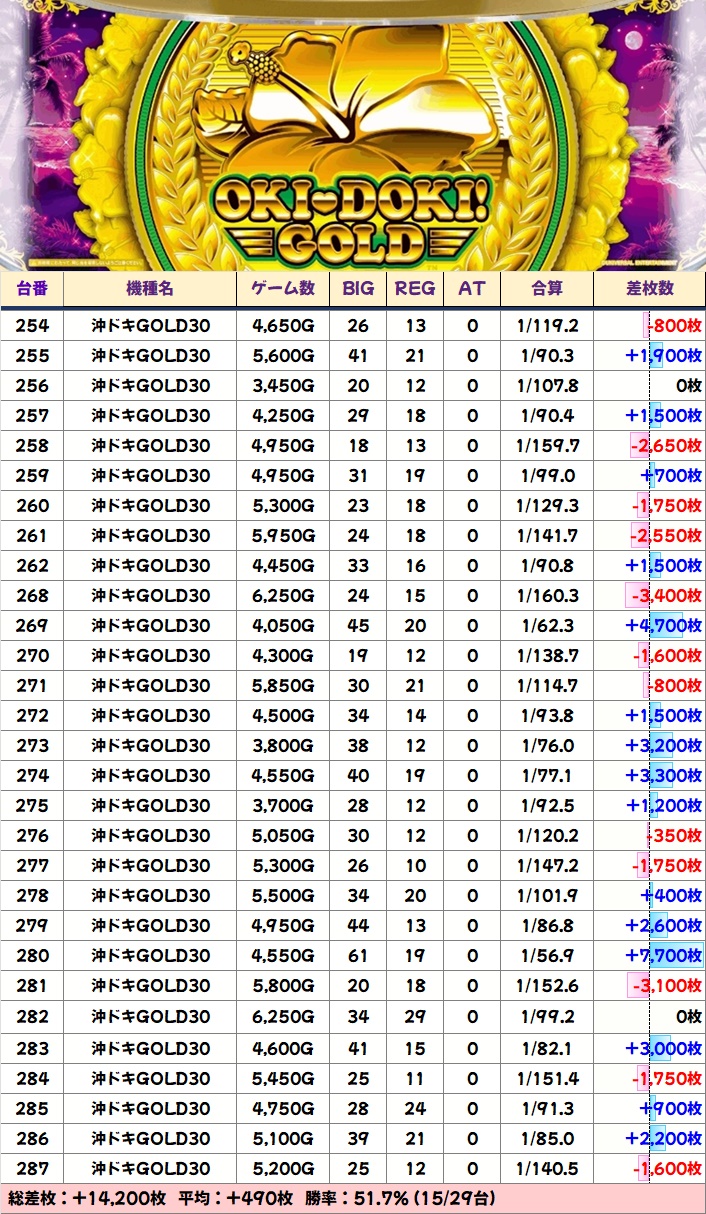Click the 合算 column header

pyautogui.click(x=546, y=288)
